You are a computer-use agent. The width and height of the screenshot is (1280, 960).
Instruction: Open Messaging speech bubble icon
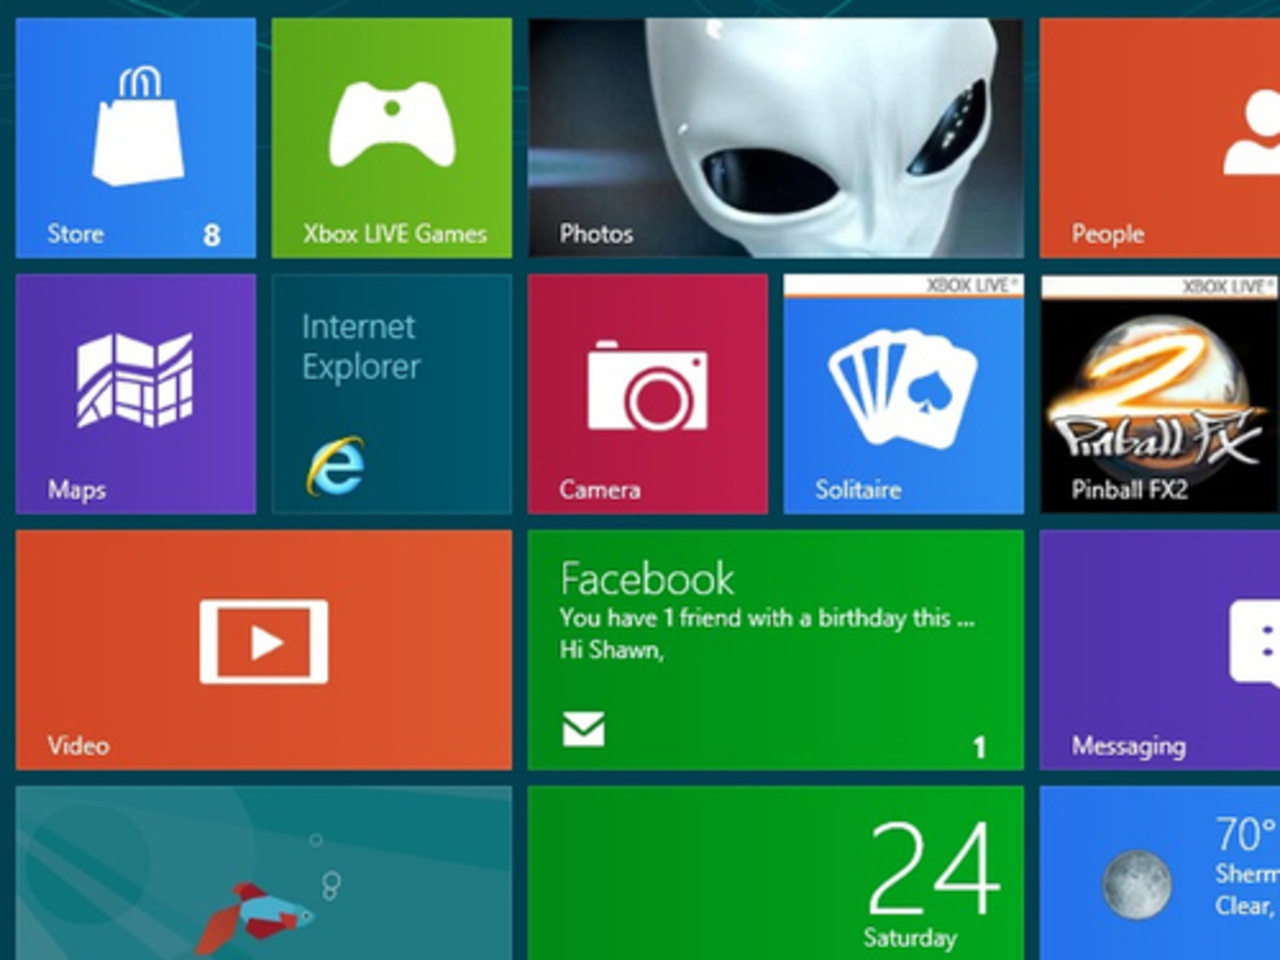point(1255,643)
